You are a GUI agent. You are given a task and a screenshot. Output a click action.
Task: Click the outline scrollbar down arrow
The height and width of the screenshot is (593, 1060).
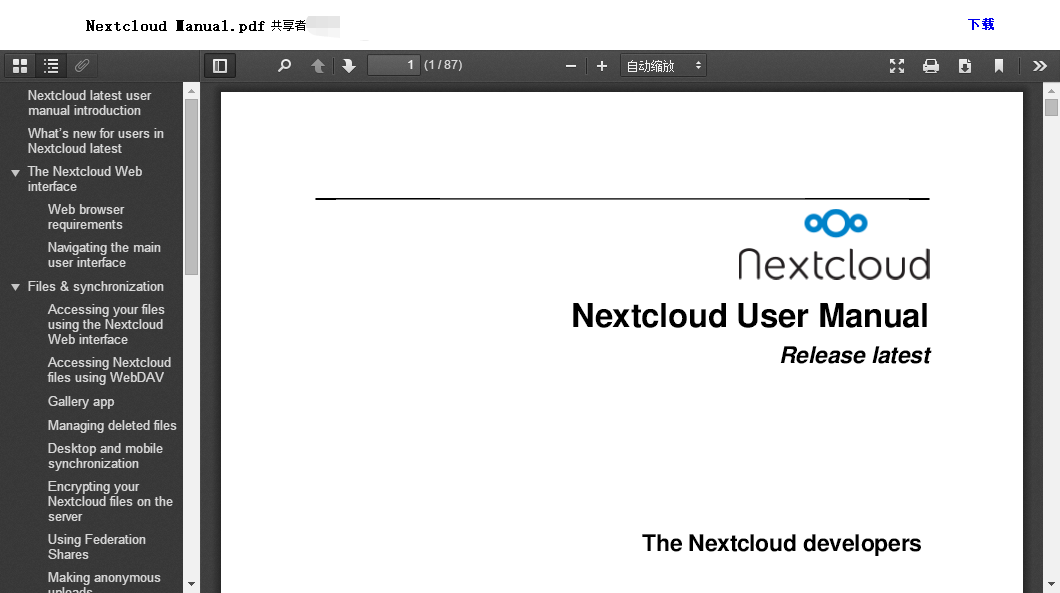(191, 584)
